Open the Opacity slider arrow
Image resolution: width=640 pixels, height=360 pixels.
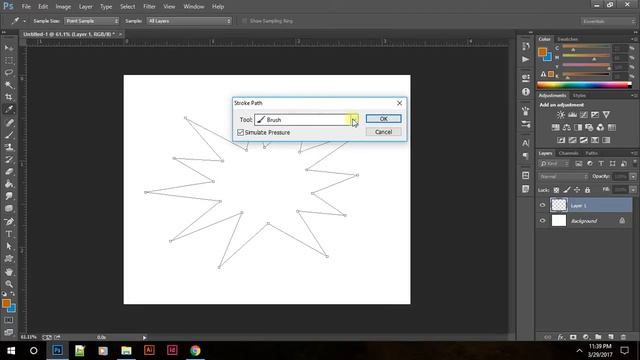click(633, 177)
